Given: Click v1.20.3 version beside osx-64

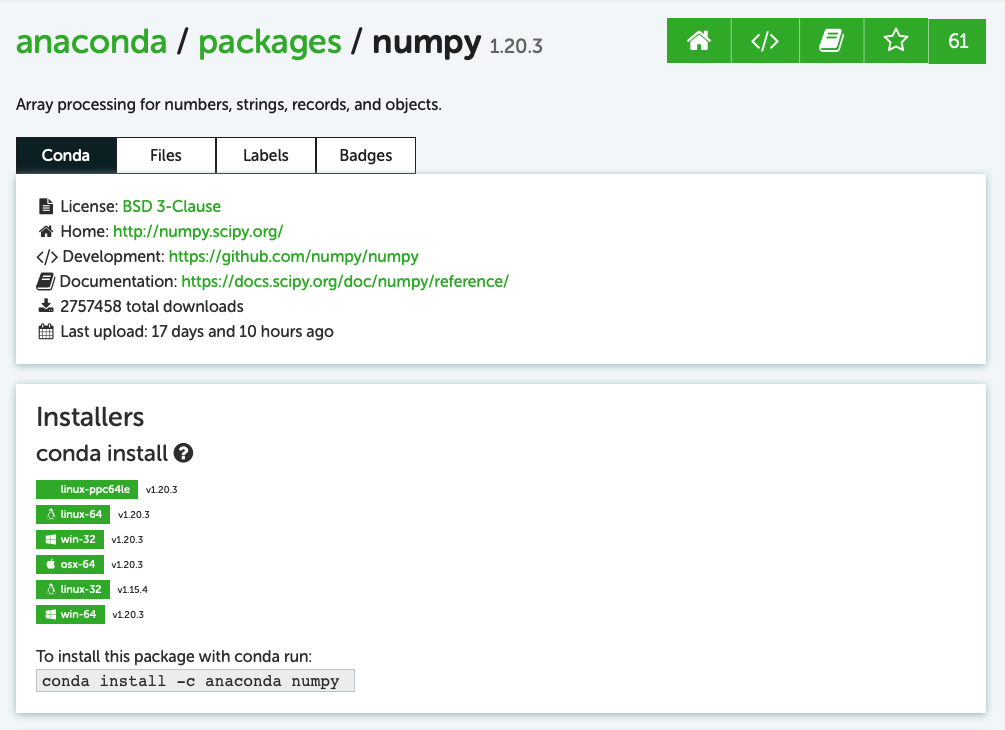Looking at the screenshot, I should pos(127,565).
